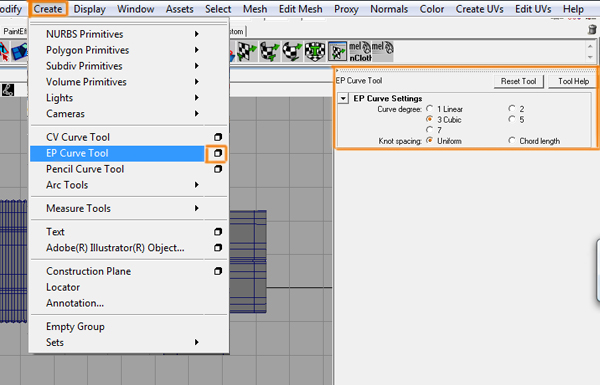Run the mel nCloth shelf script
Image resolution: width=600 pixels, height=385 pixels.
(360, 51)
